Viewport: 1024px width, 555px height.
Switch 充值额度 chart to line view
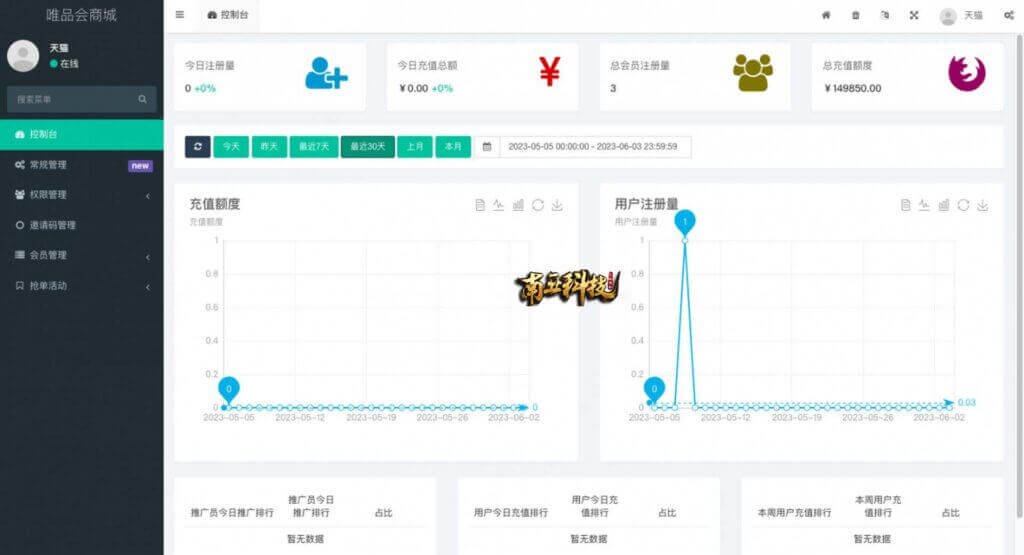499,205
